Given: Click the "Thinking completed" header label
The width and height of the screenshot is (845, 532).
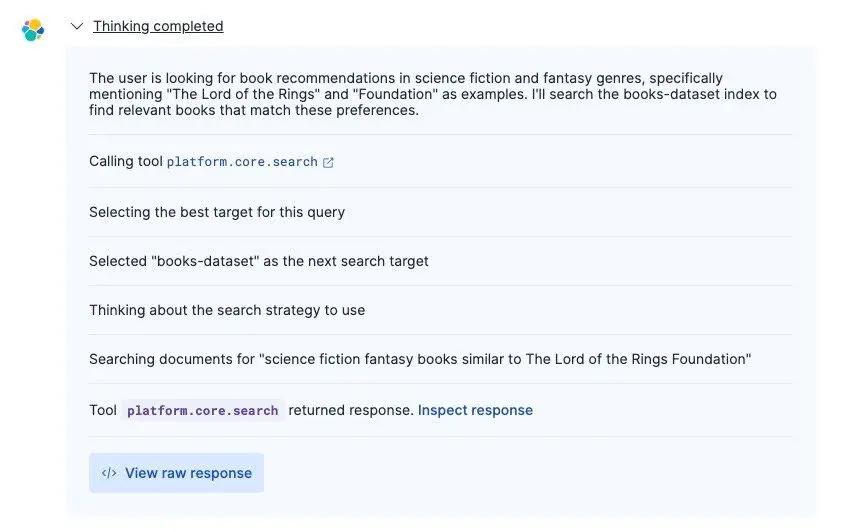Looking at the screenshot, I should [158, 27].
